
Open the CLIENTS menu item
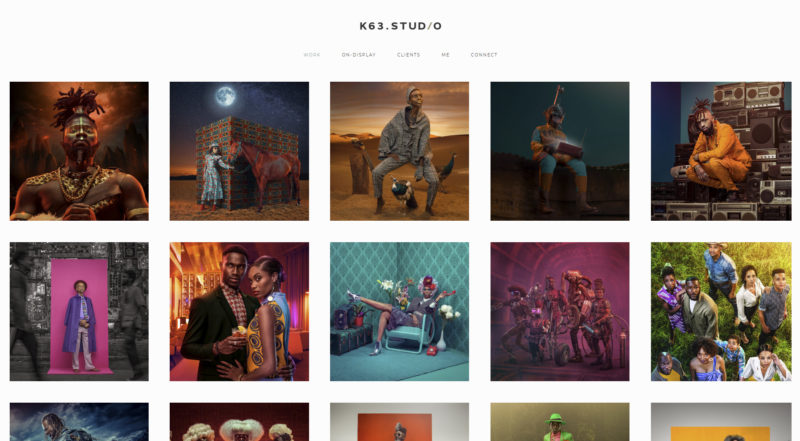point(409,55)
